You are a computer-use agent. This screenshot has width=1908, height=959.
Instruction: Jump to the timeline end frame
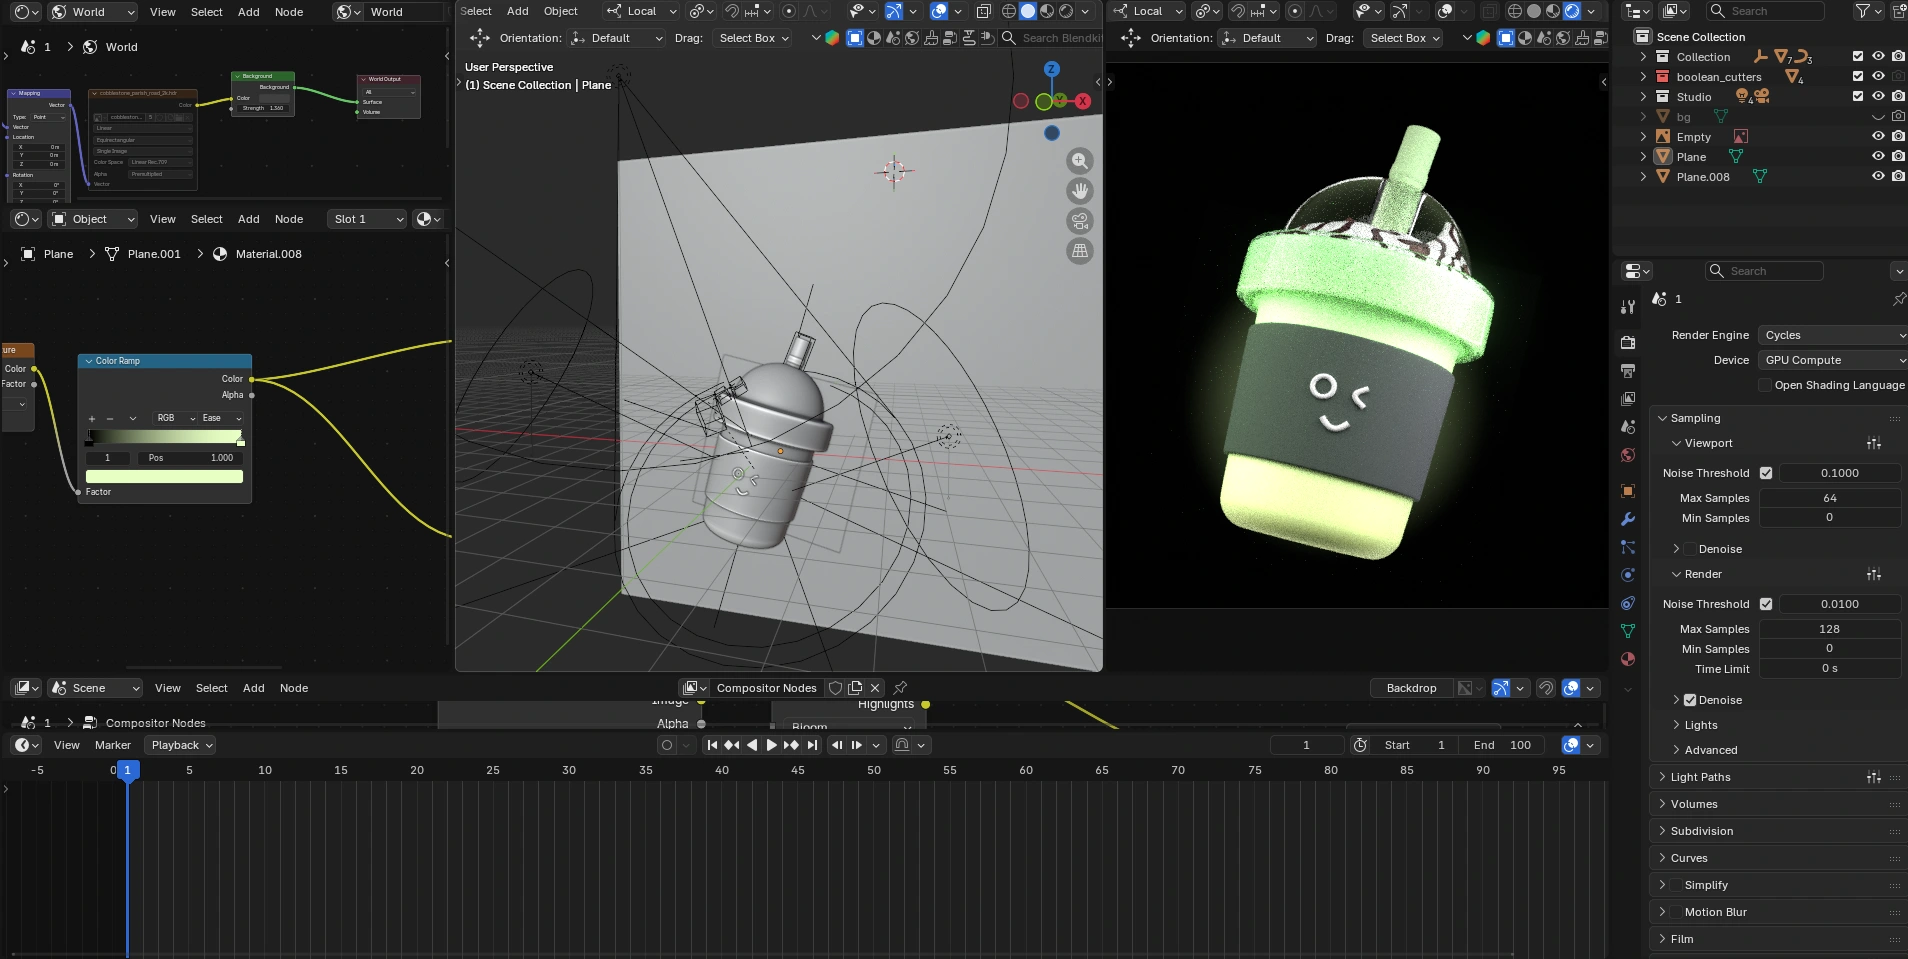812,745
